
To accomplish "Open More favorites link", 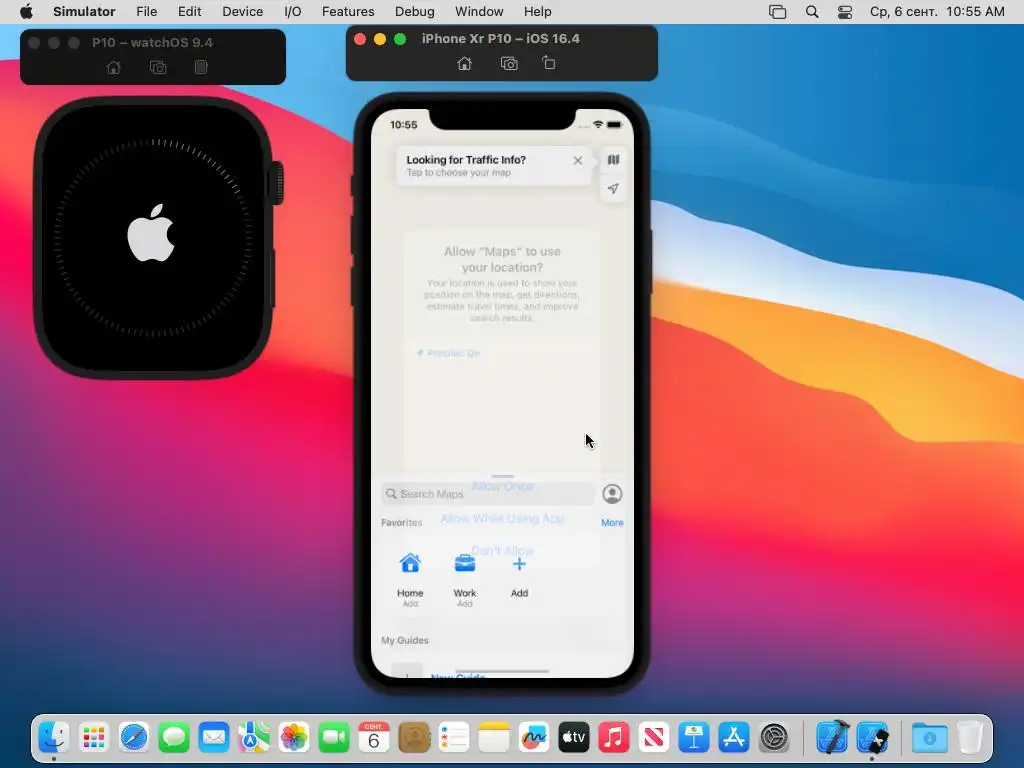I will pos(612,522).
